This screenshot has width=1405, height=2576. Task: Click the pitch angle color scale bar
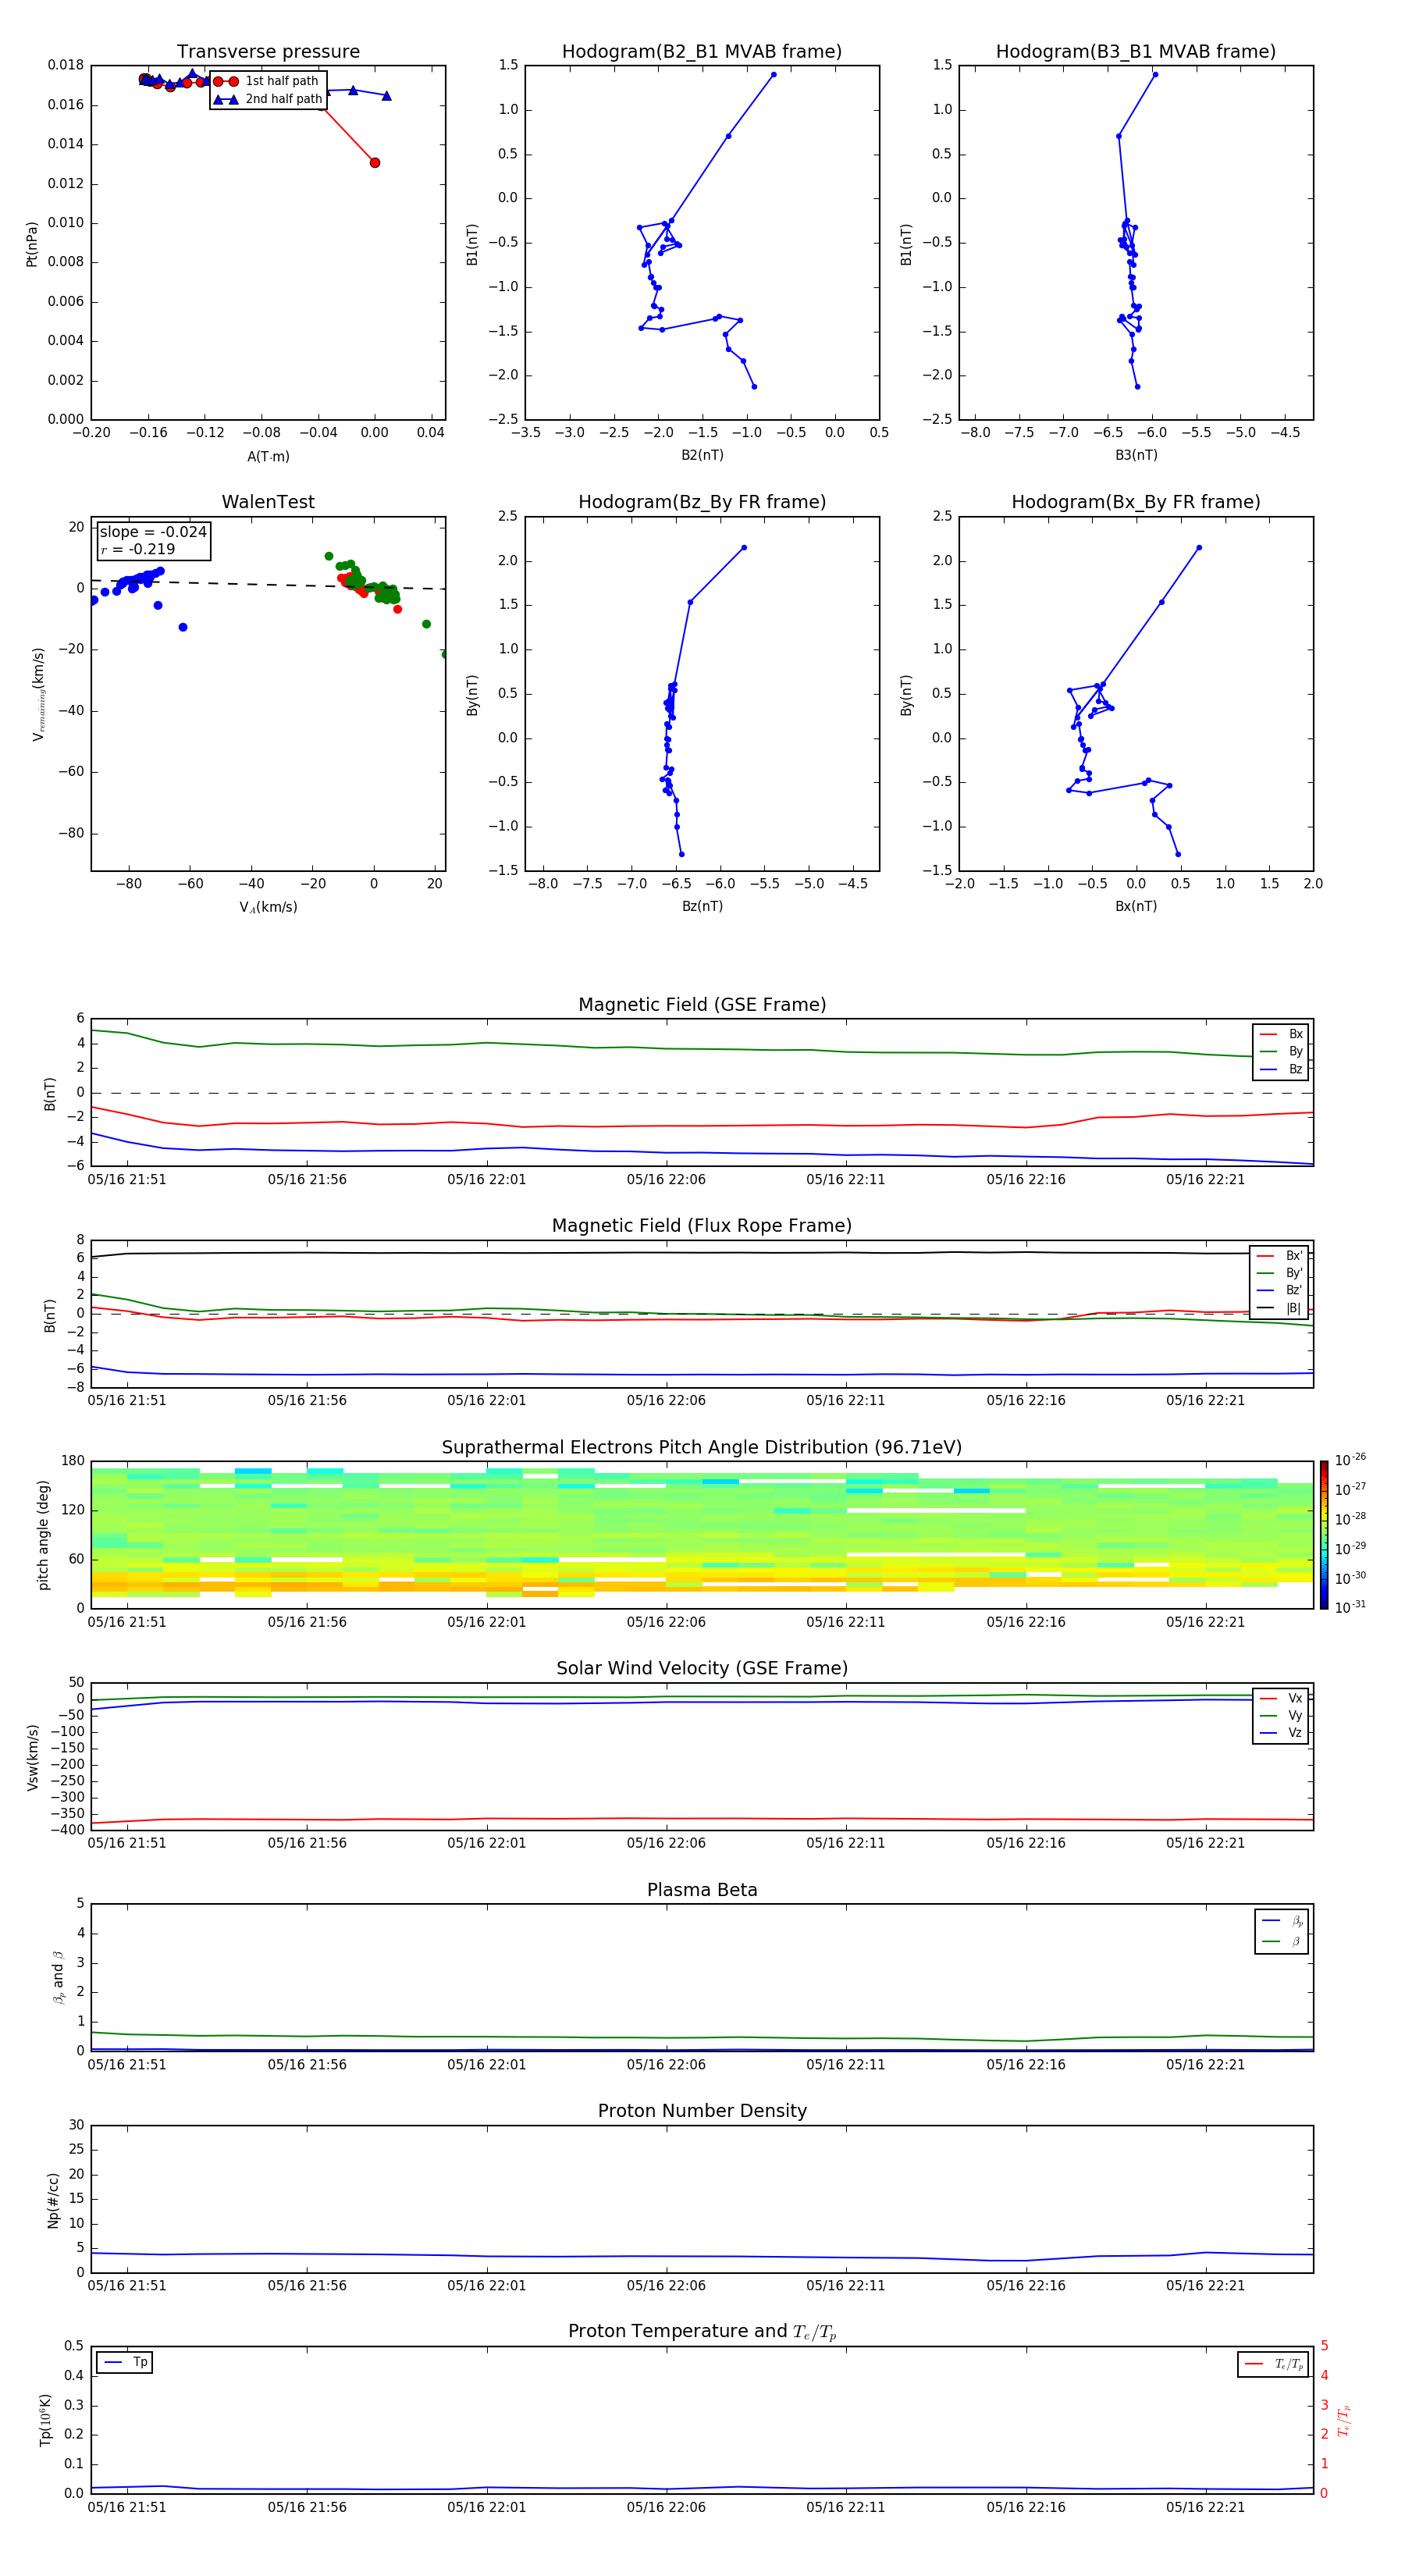1323,1535
